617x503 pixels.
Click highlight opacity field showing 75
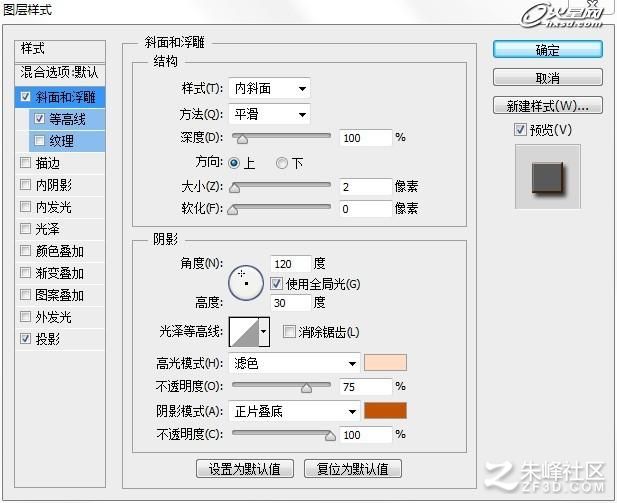pyautogui.click(x=366, y=387)
